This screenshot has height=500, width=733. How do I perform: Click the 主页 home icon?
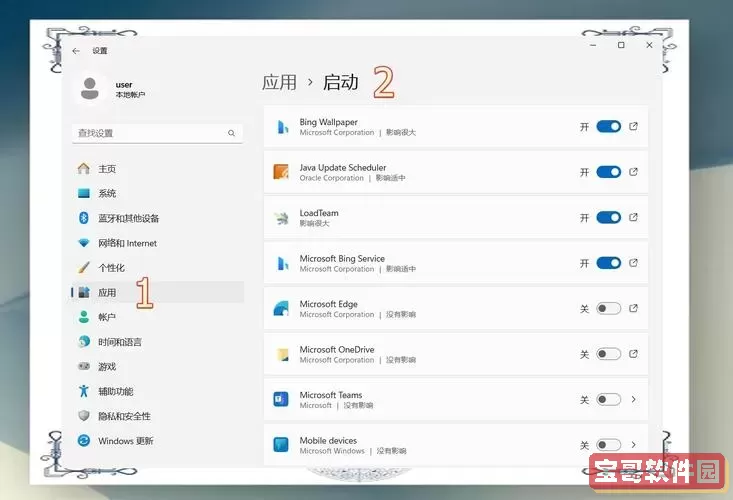click(84, 168)
